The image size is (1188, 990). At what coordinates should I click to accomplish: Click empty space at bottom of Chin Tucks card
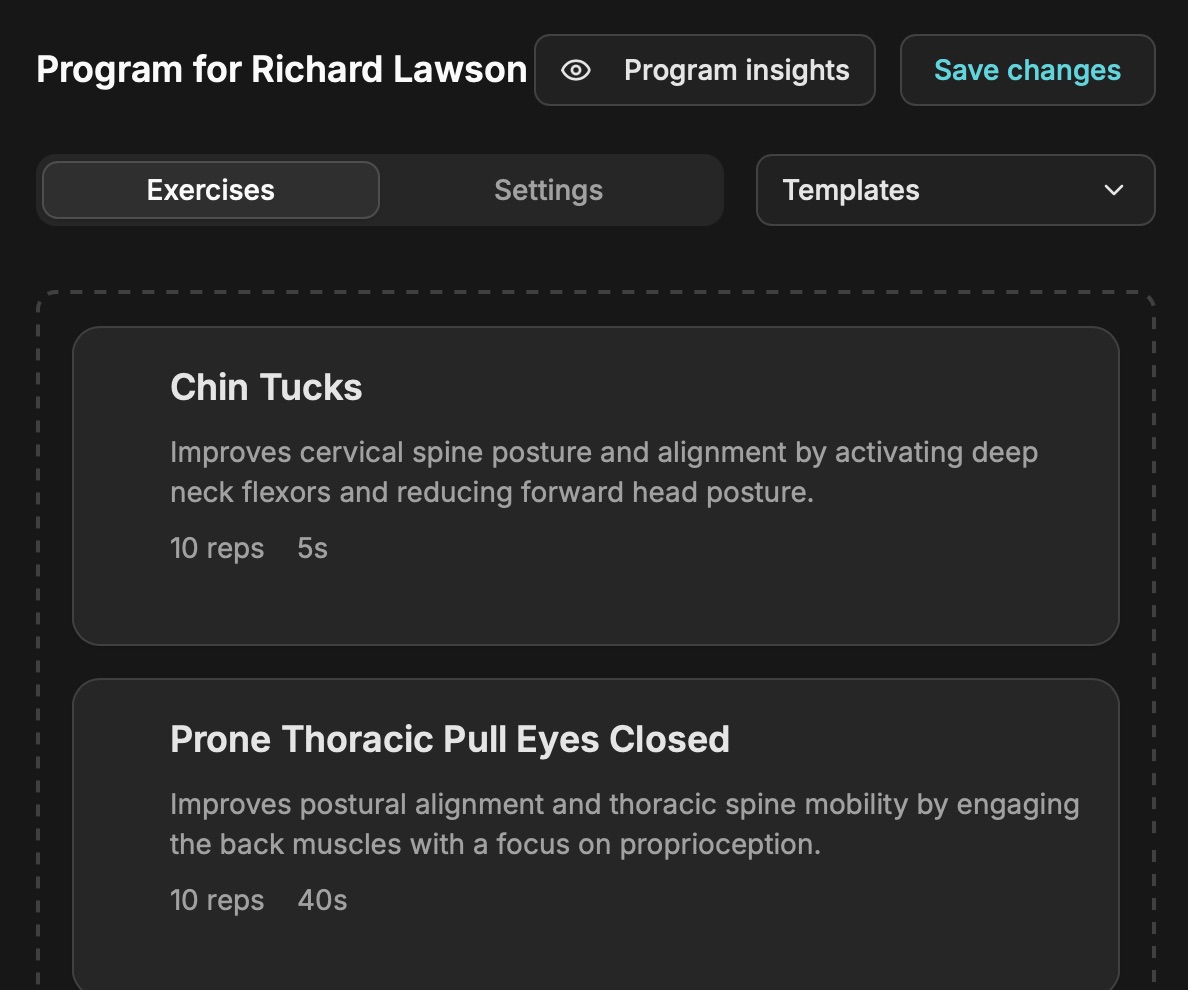(x=595, y=607)
